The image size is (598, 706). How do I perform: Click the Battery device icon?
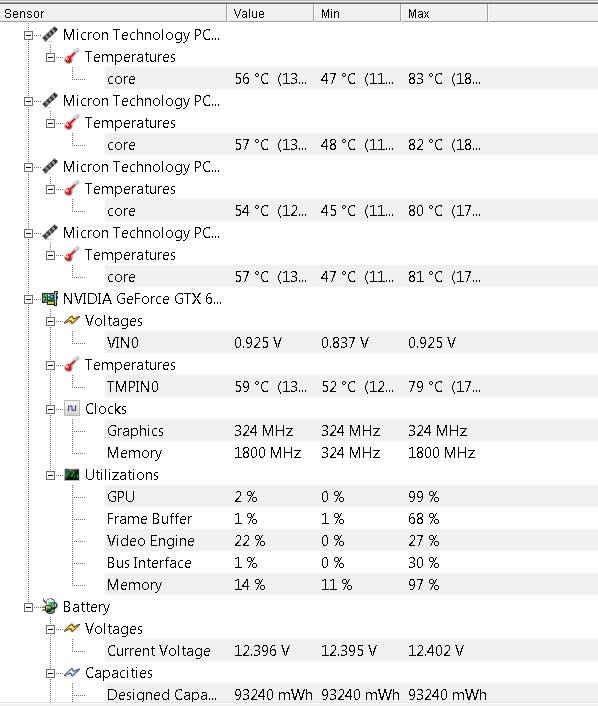(50, 606)
